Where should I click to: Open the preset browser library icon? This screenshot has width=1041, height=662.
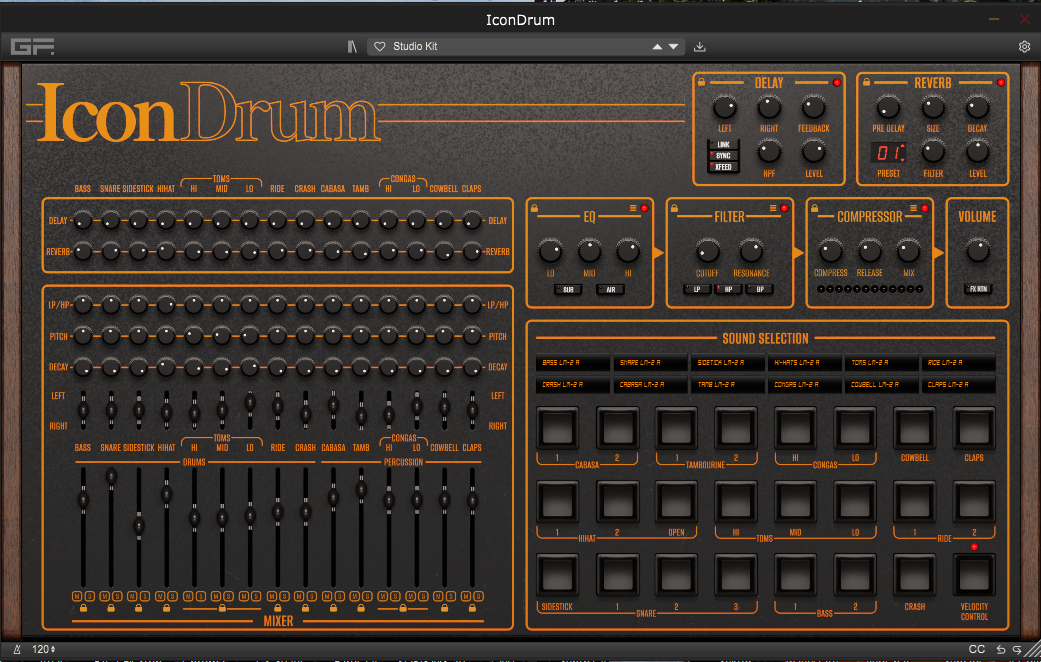(x=352, y=46)
